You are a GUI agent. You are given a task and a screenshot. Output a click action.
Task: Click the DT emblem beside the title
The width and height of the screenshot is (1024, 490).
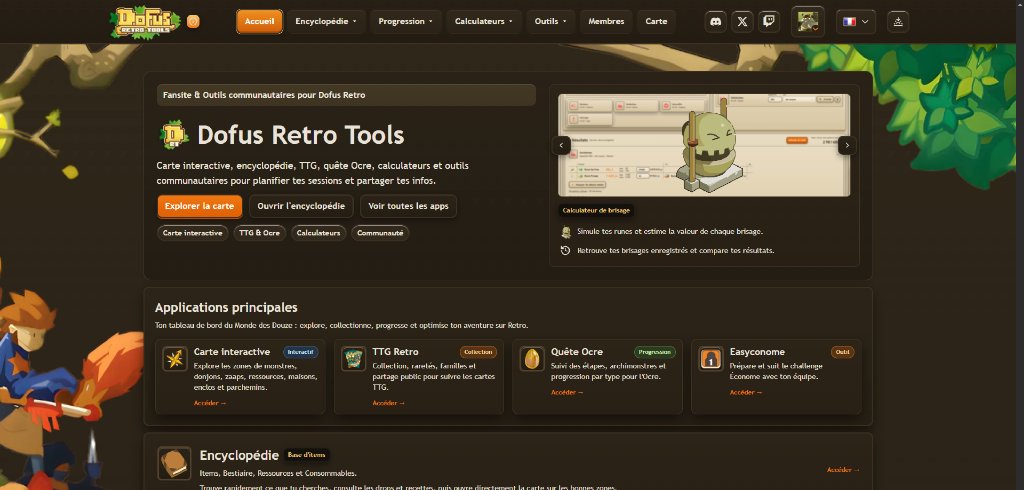(174, 135)
